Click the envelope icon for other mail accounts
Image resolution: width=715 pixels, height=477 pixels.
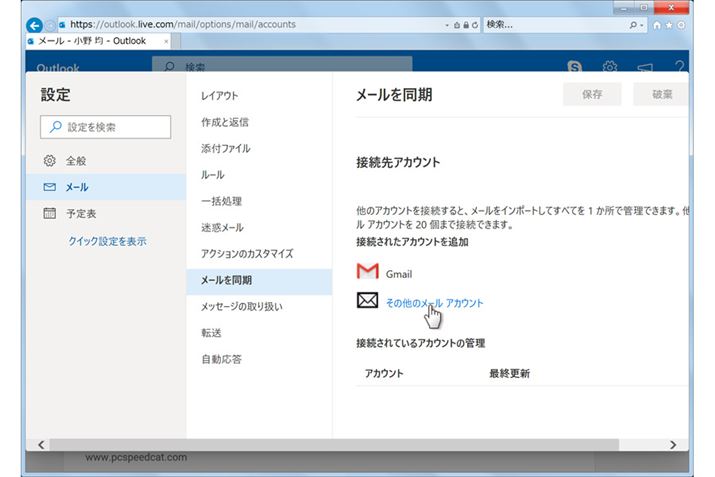368,301
